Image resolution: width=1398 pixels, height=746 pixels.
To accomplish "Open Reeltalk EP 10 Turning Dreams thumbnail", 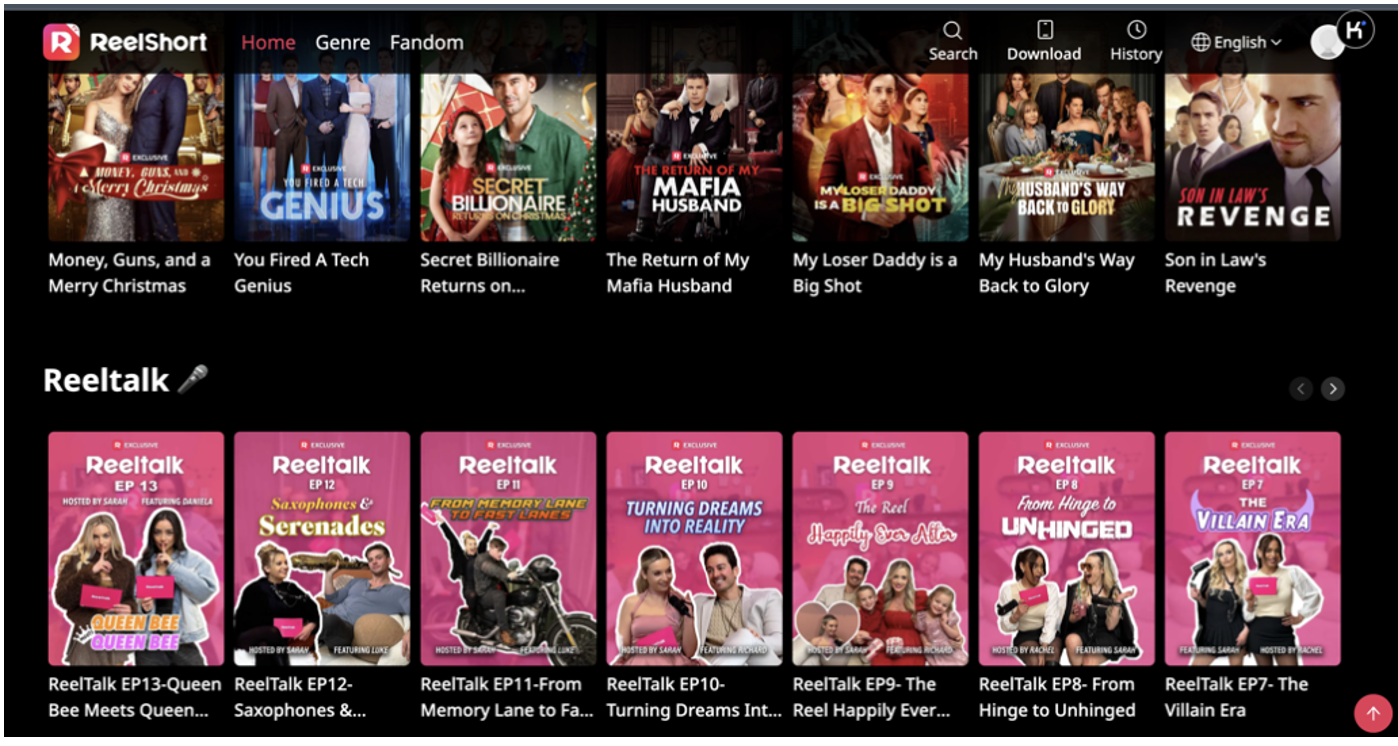I will tap(694, 548).
